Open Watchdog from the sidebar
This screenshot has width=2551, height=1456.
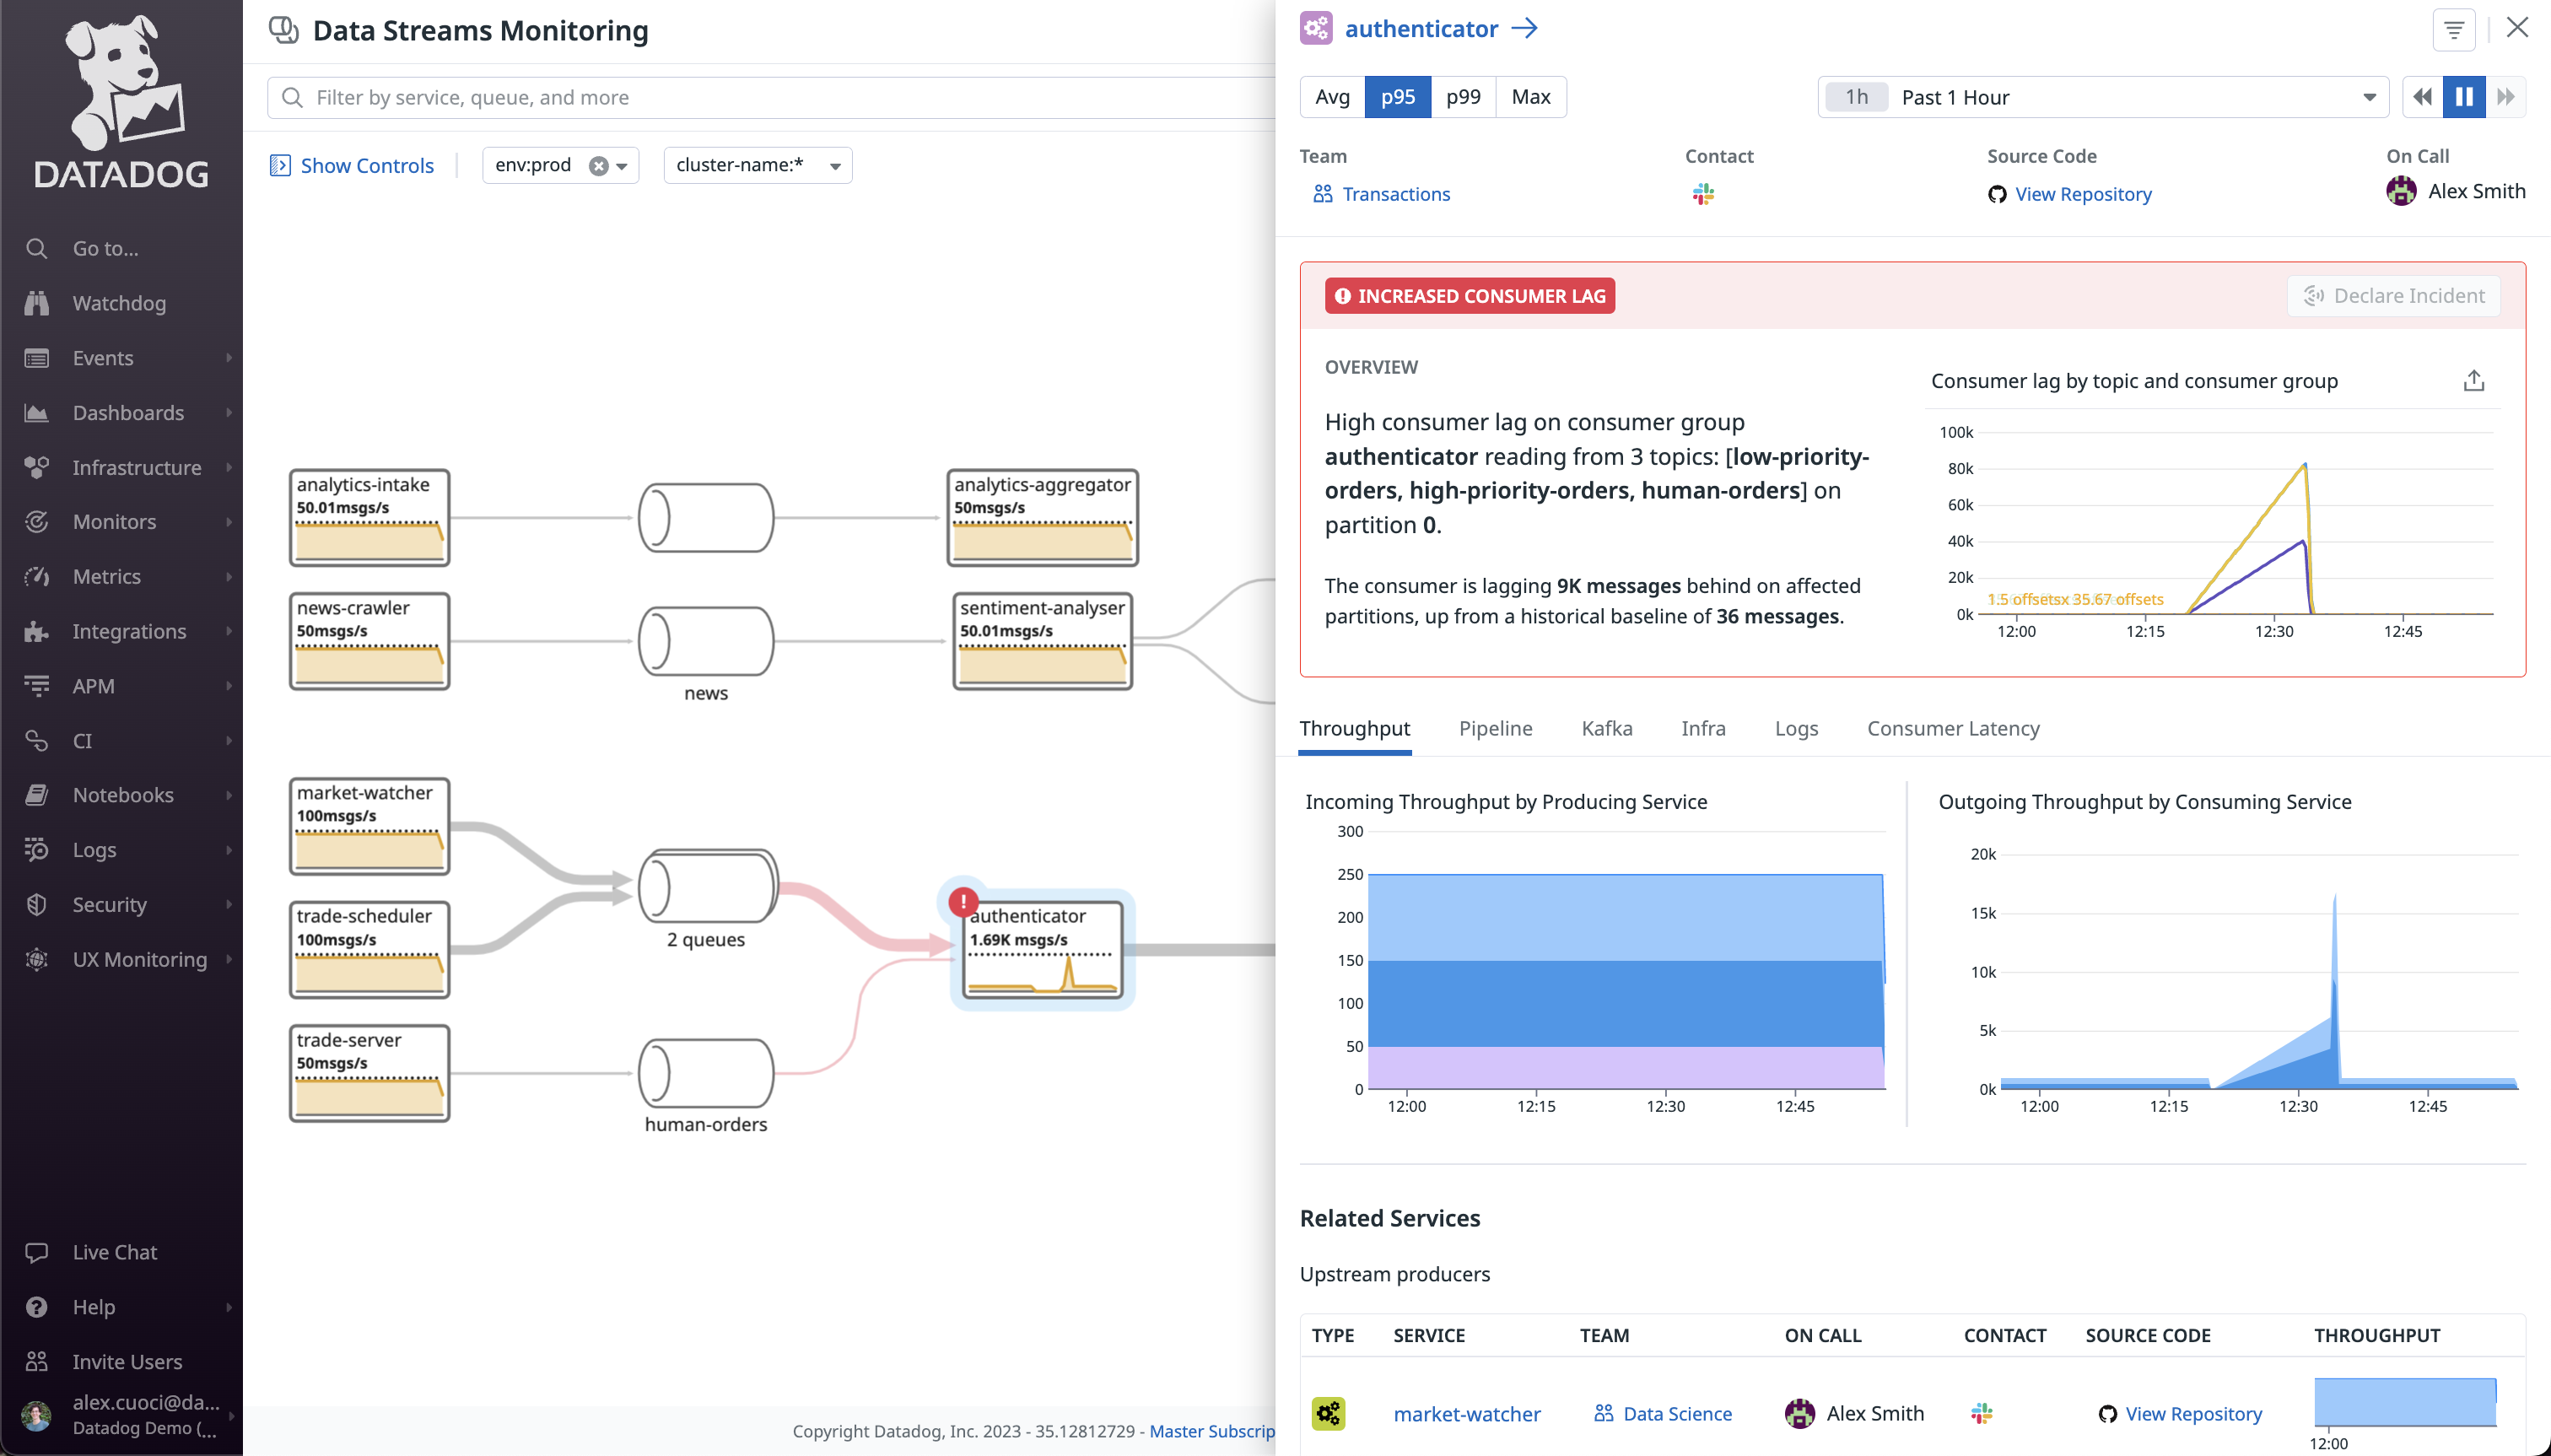click(x=119, y=303)
